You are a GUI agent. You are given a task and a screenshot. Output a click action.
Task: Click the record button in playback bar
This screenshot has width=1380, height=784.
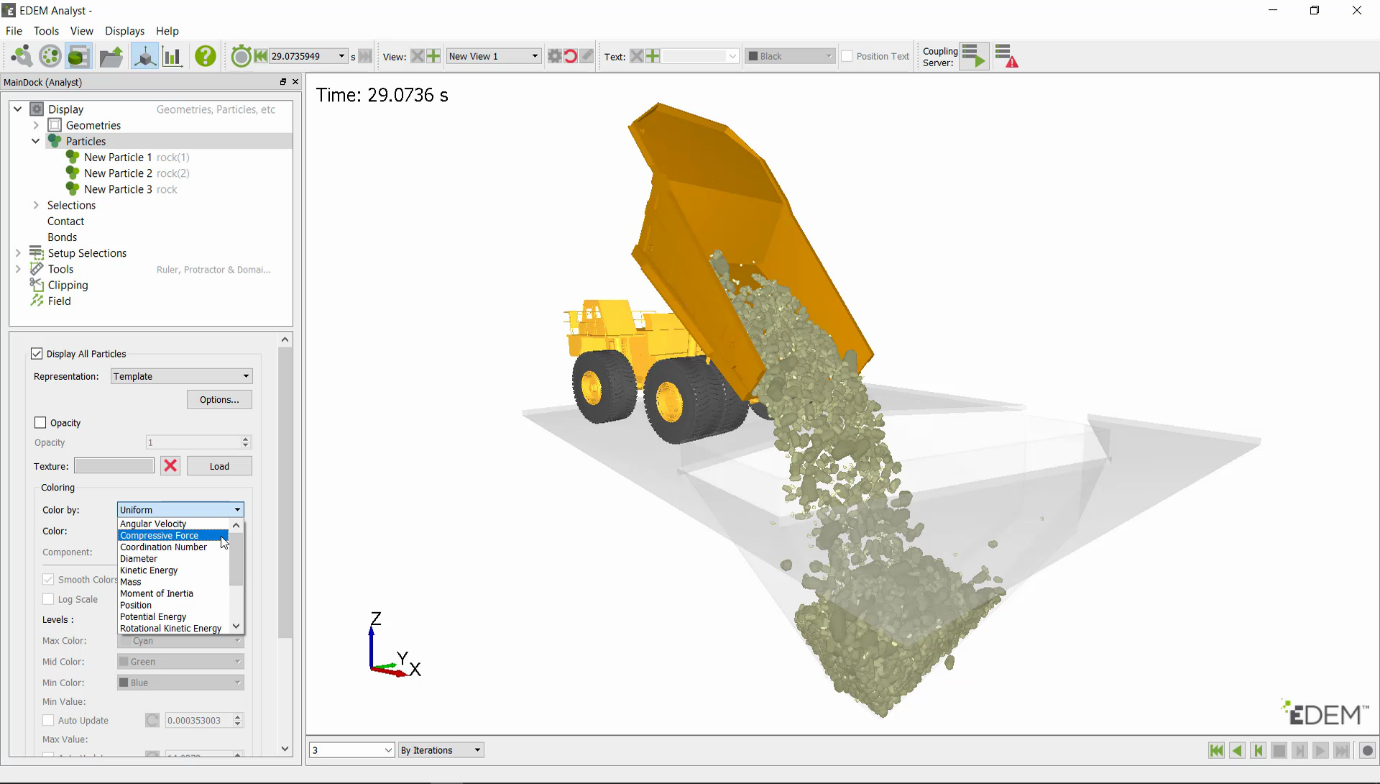(1367, 750)
